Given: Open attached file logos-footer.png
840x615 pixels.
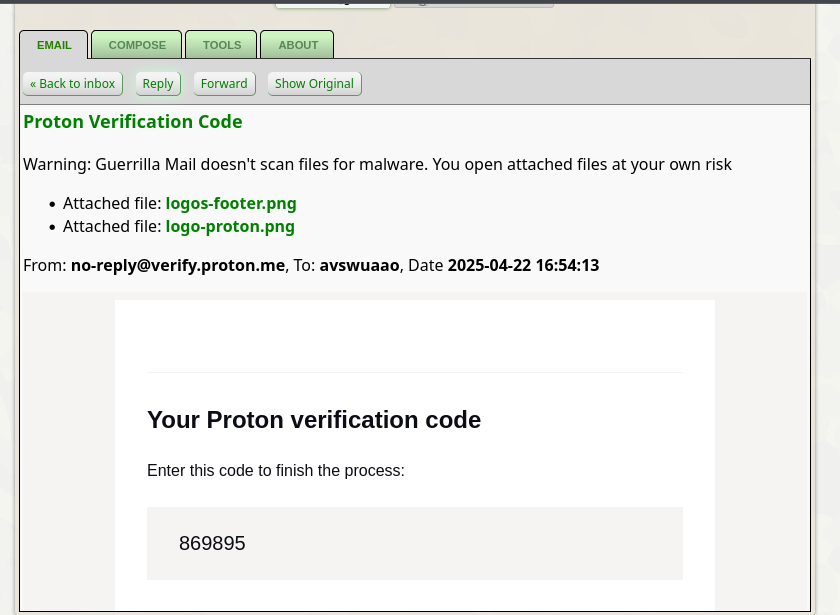Looking at the screenshot, I should [231, 204].
